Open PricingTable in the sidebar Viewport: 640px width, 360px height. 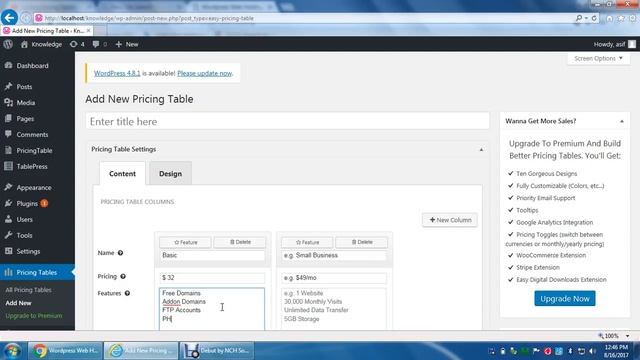(x=34, y=151)
